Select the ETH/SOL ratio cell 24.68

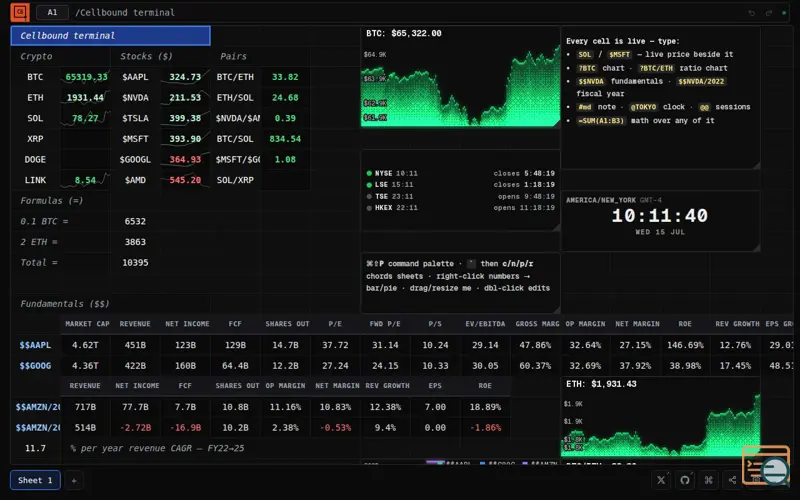tap(285, 97)
